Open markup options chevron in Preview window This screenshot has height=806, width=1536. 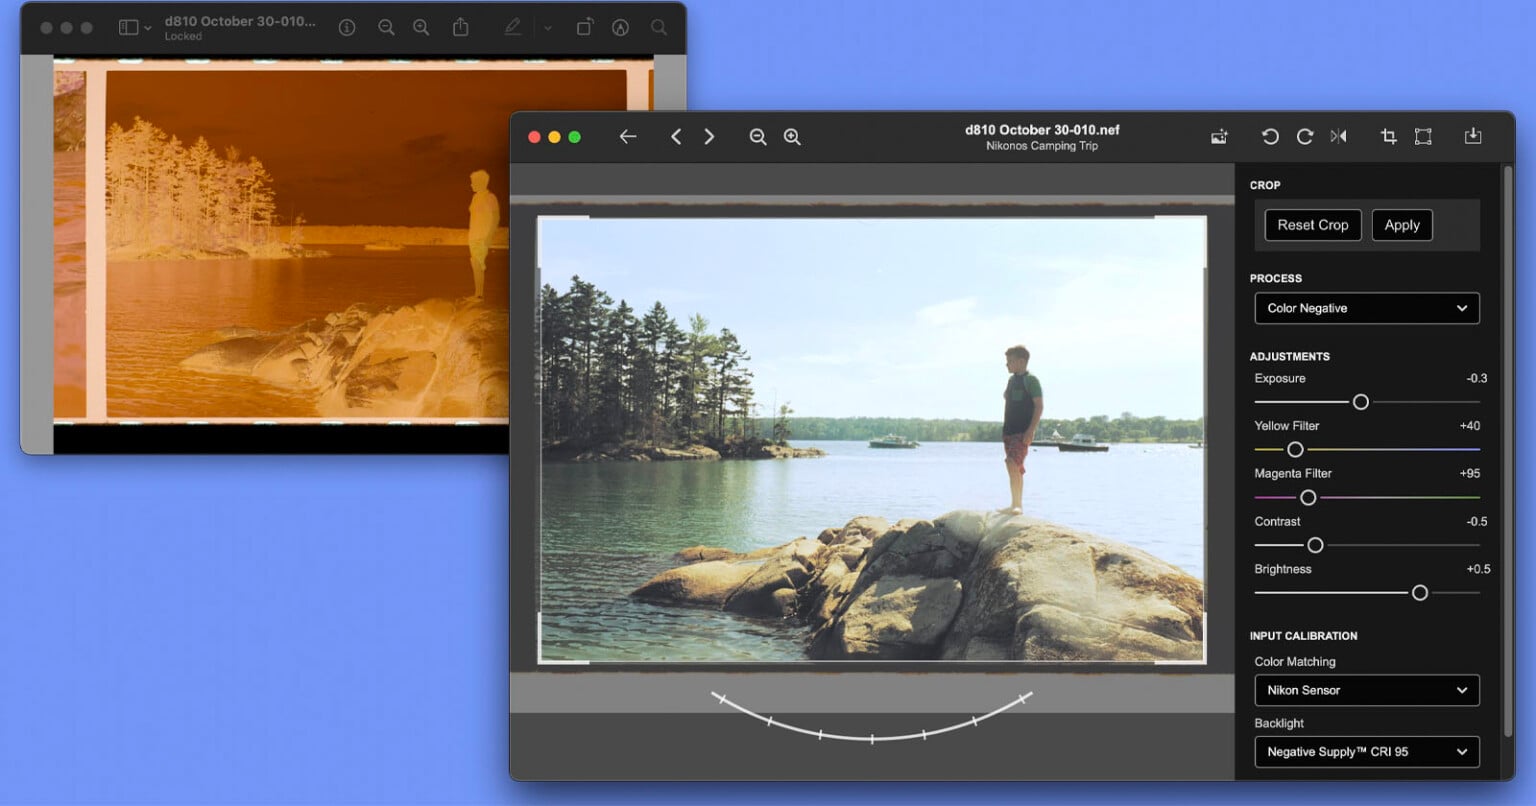[548, 28]
